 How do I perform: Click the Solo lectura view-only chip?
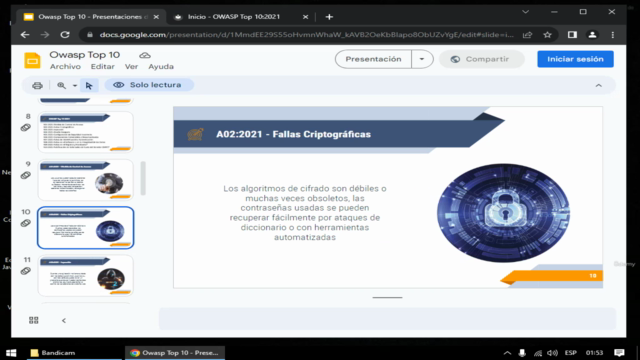pyautogui.click(x=149, y=85)
